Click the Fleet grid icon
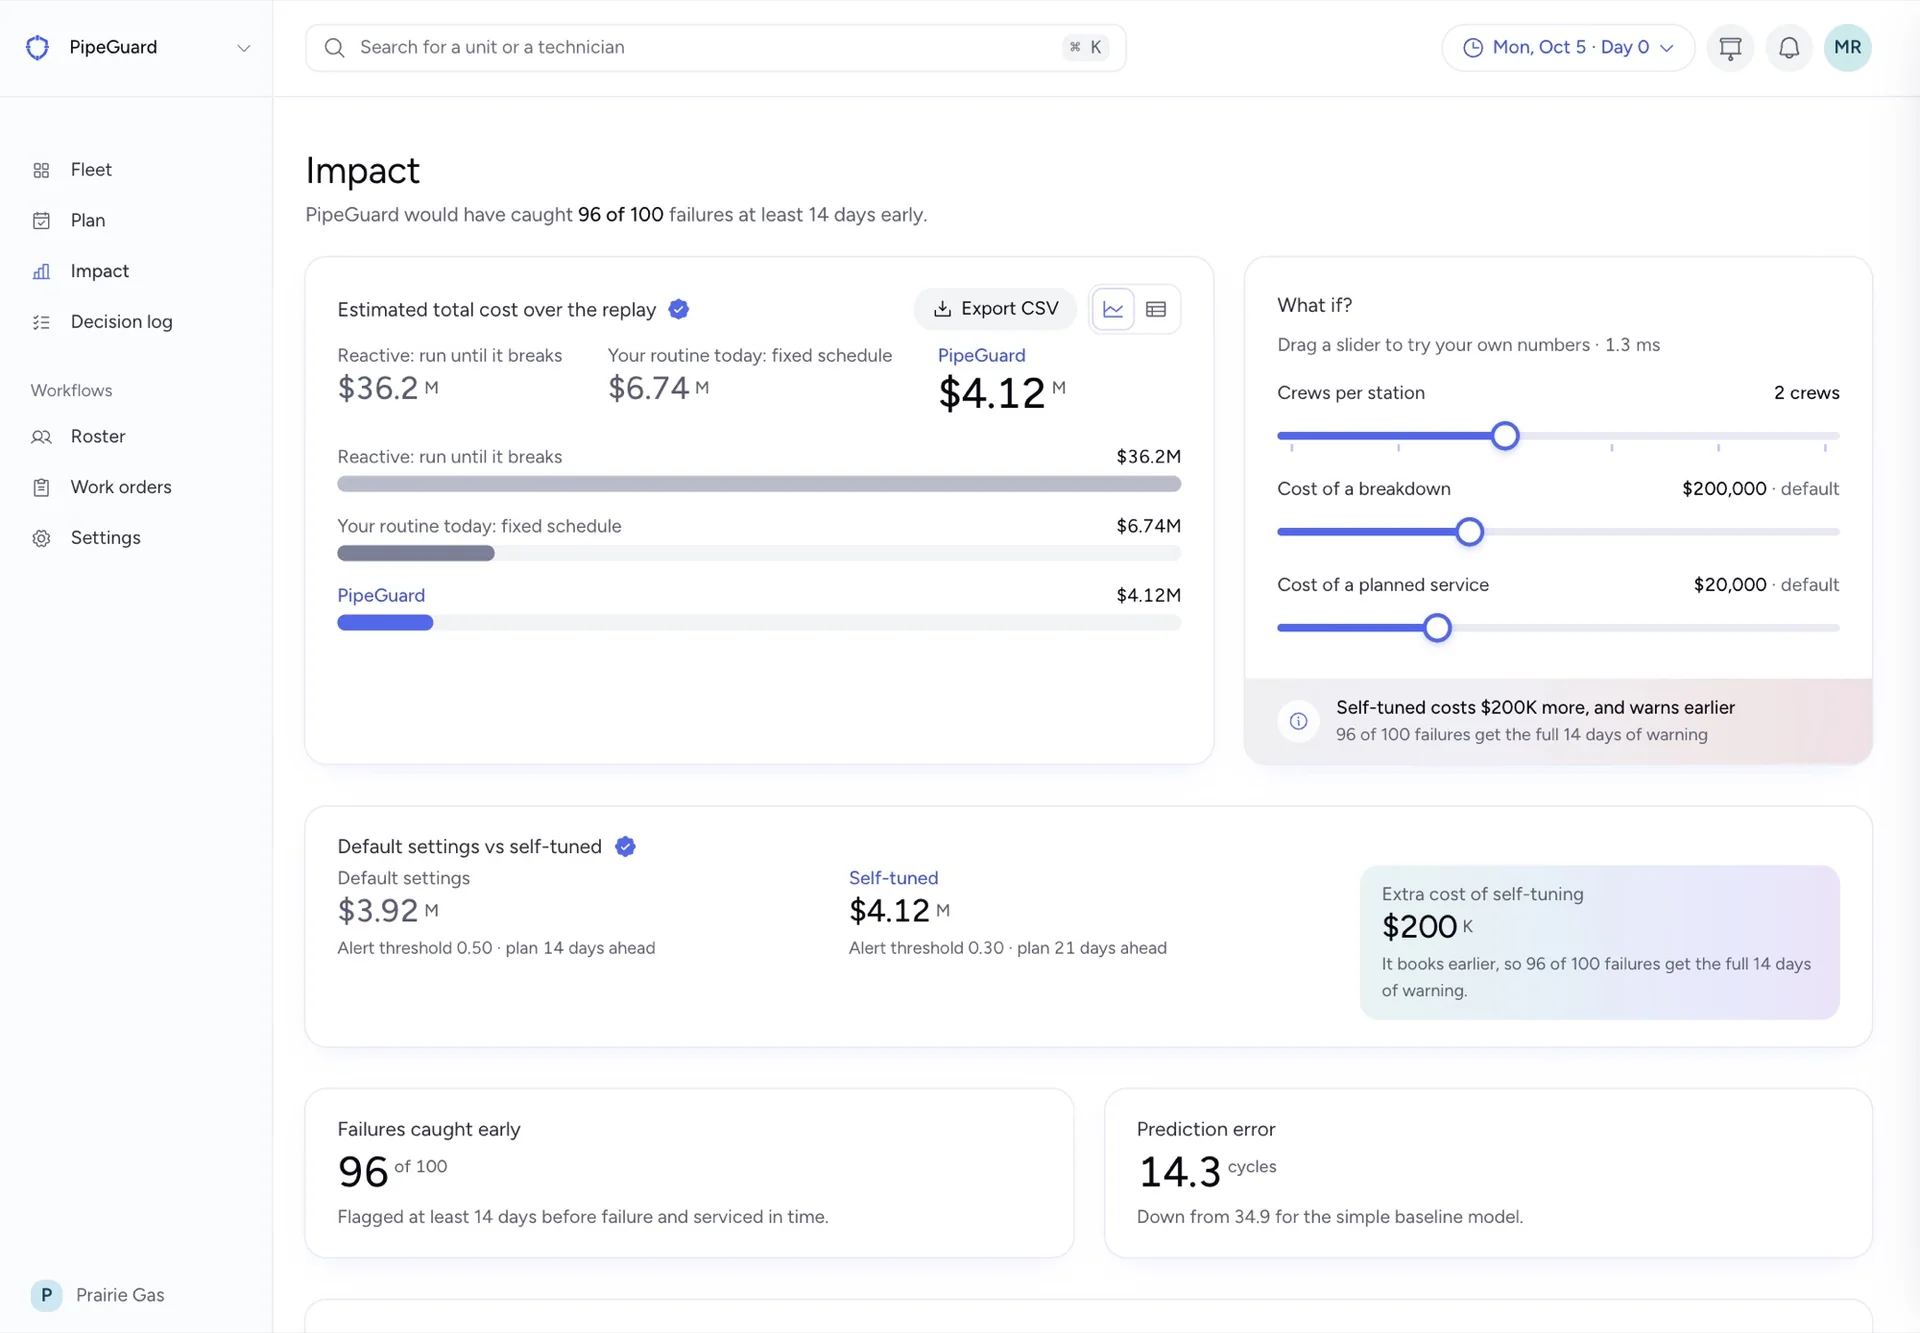Screen dimensions: 1920x1333 click(41, 170)
